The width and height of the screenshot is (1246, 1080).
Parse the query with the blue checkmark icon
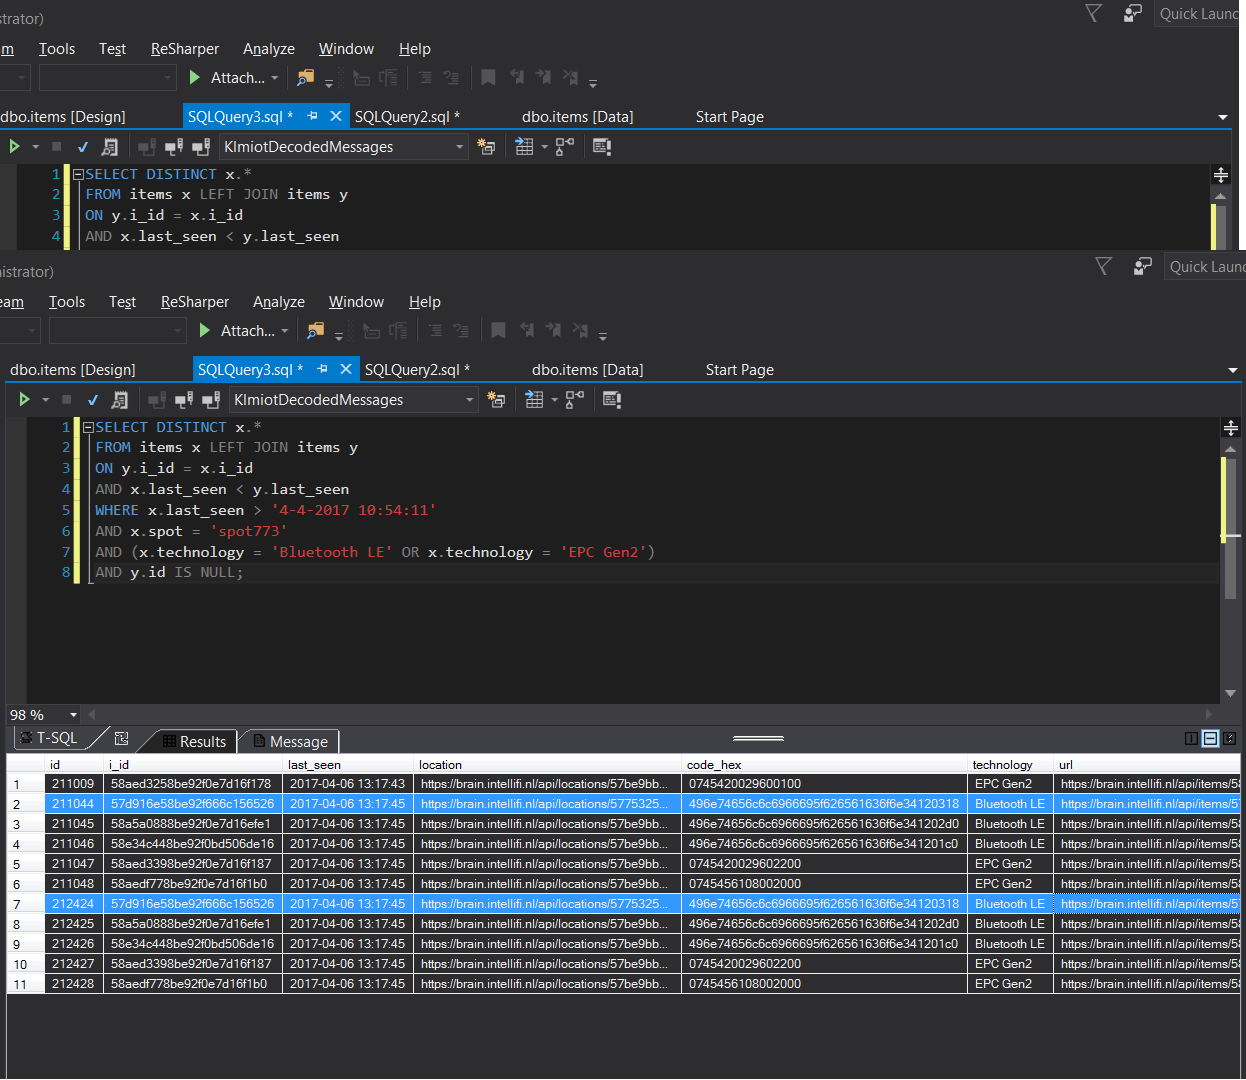tap(92, 399)
